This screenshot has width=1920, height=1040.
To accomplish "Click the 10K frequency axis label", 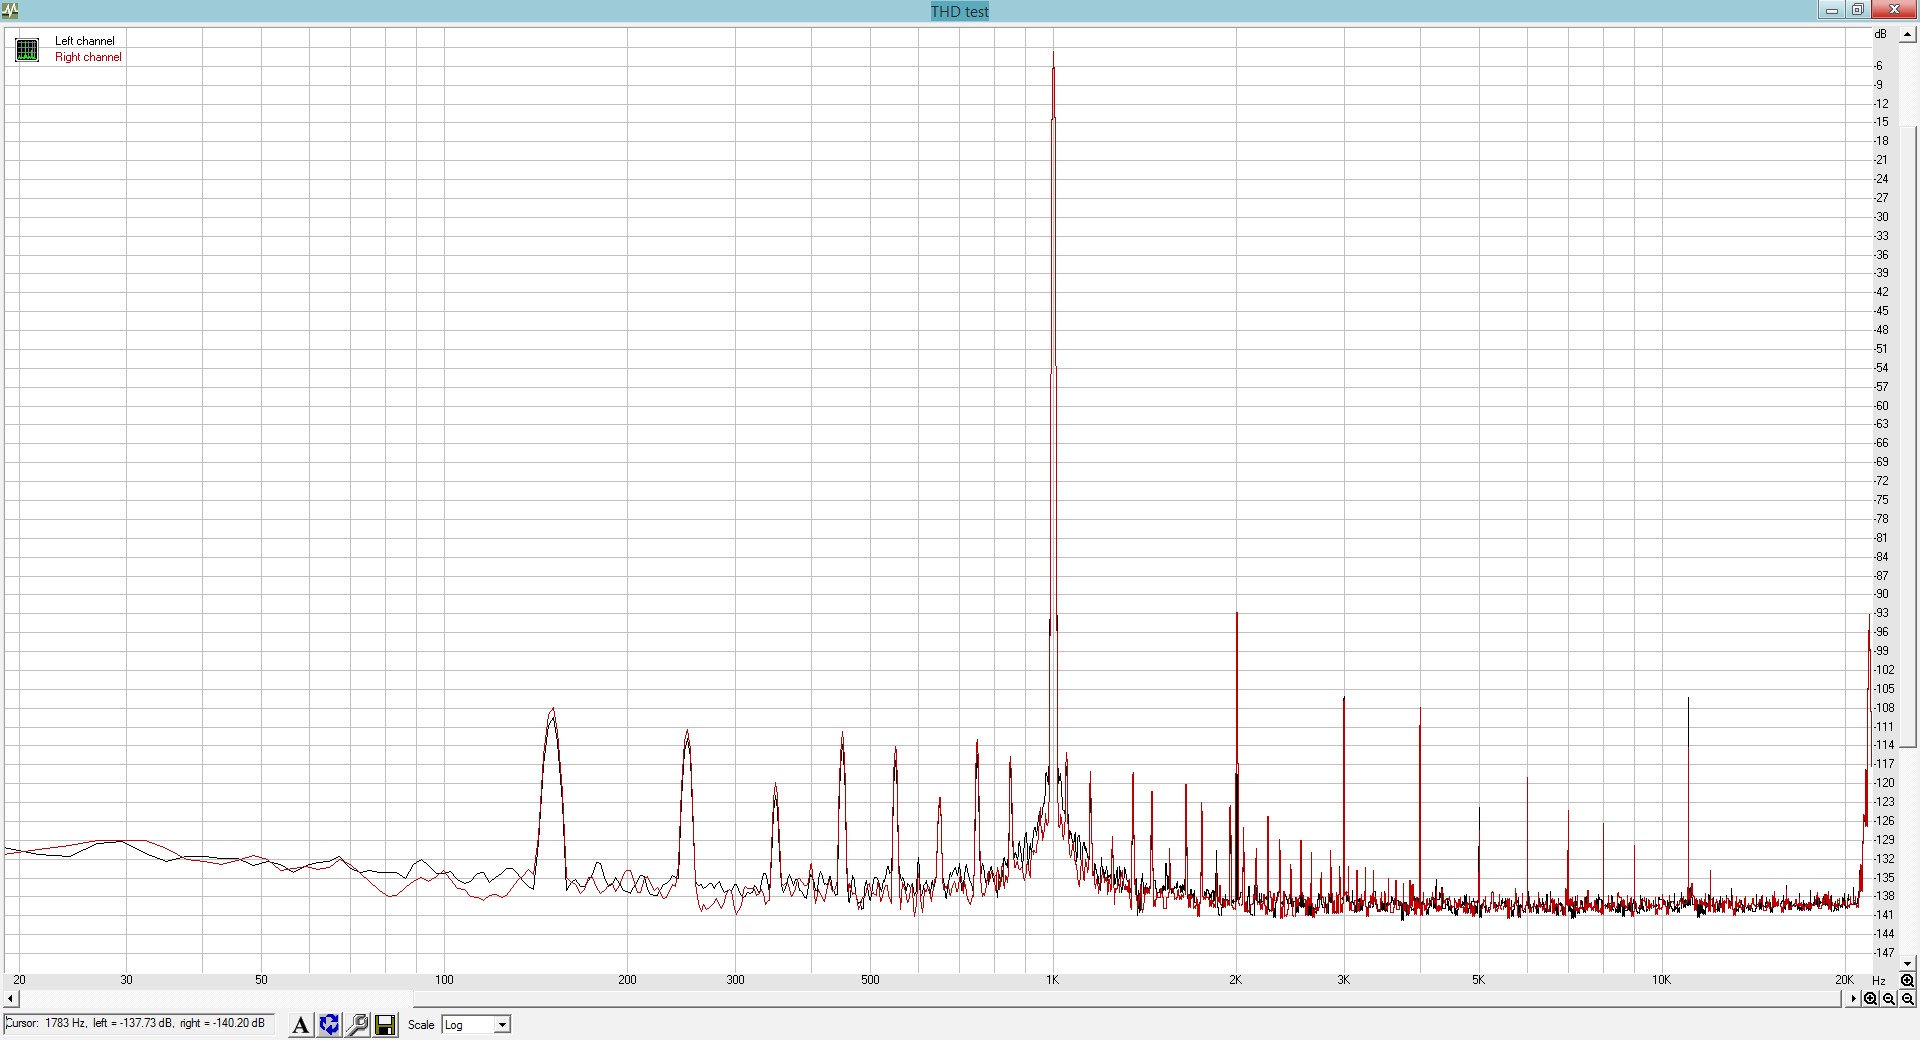I will point(1661,980).
